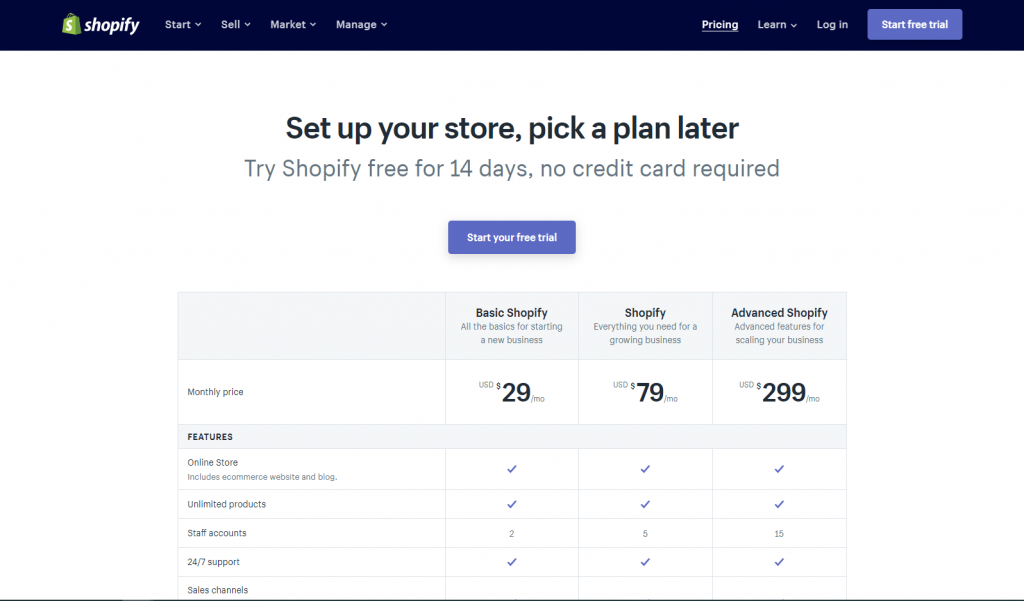This screenshot has width=1024, height=601.
Task: Click the Monthly price row label
Action: pyautogui.click(x=216, y=392)
